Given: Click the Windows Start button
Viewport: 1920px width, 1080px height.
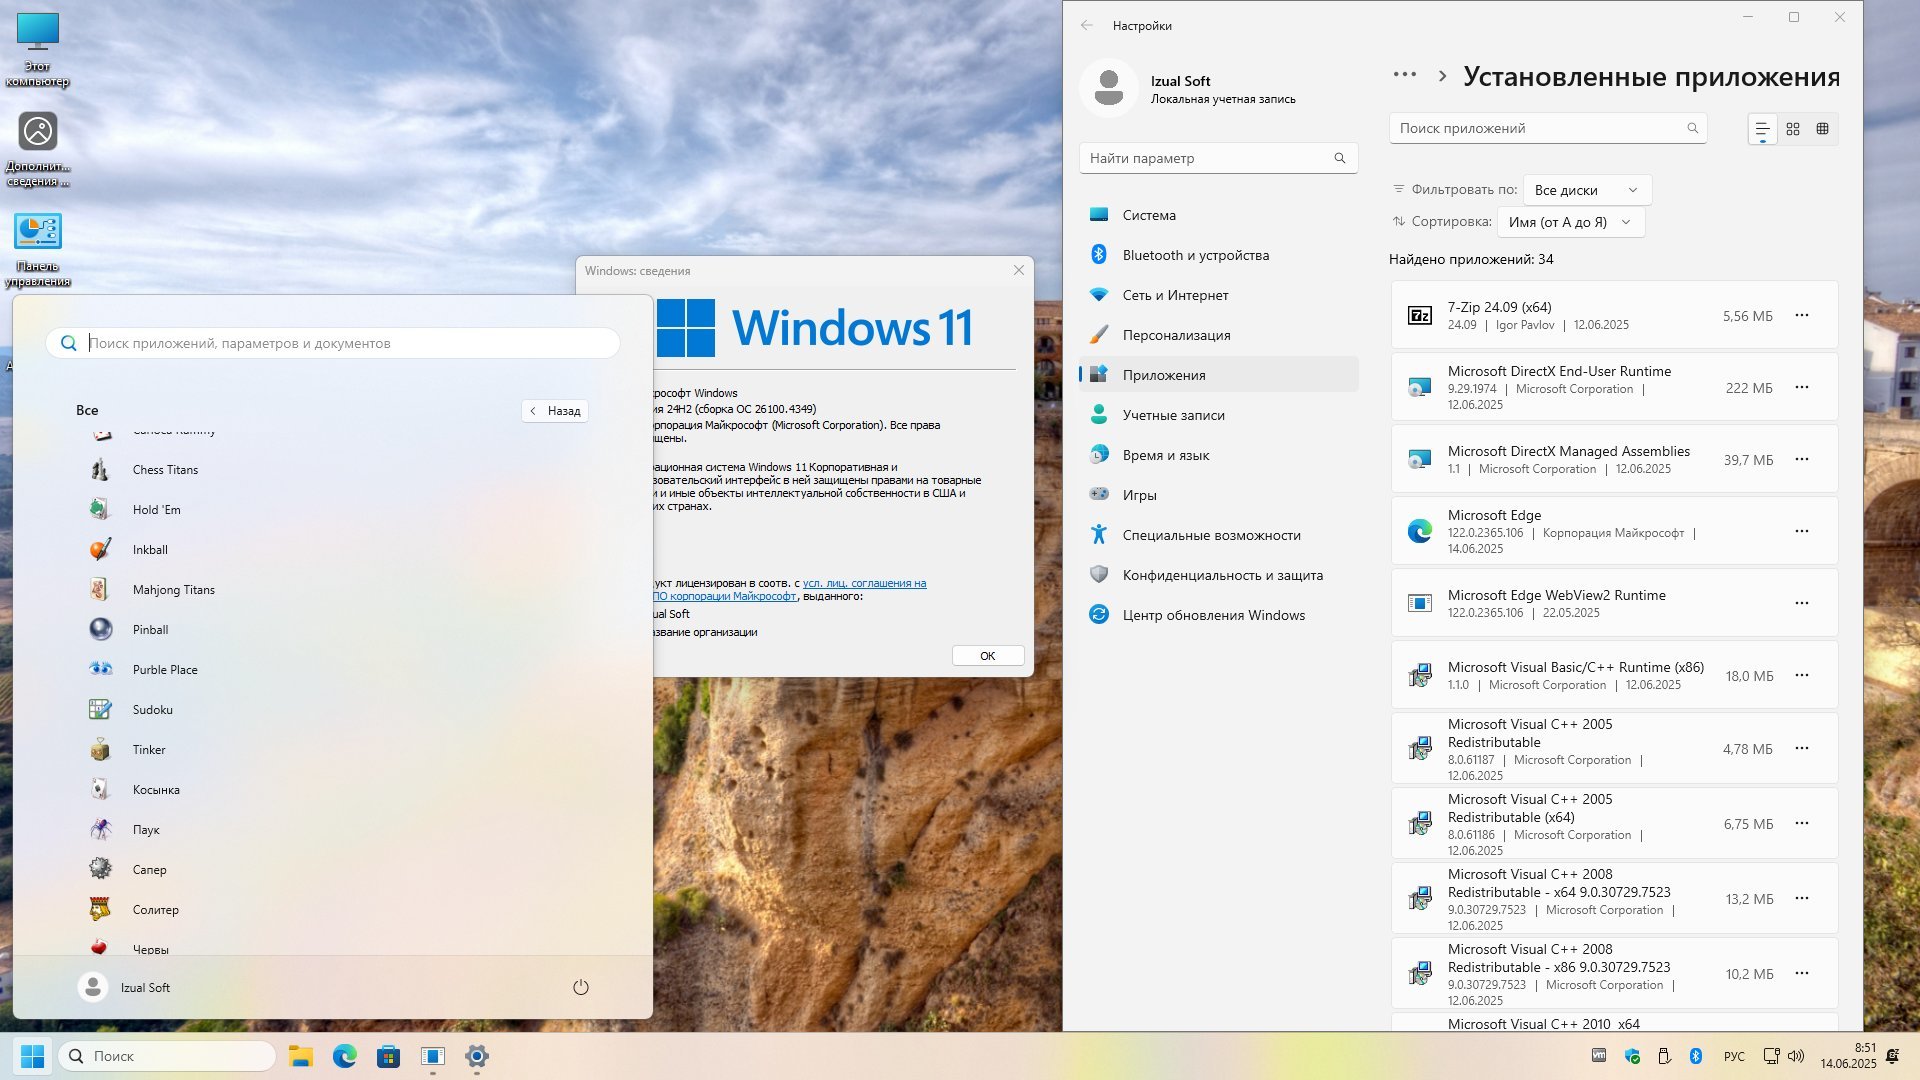Looking at the screenshot, I should [33, 1056].
